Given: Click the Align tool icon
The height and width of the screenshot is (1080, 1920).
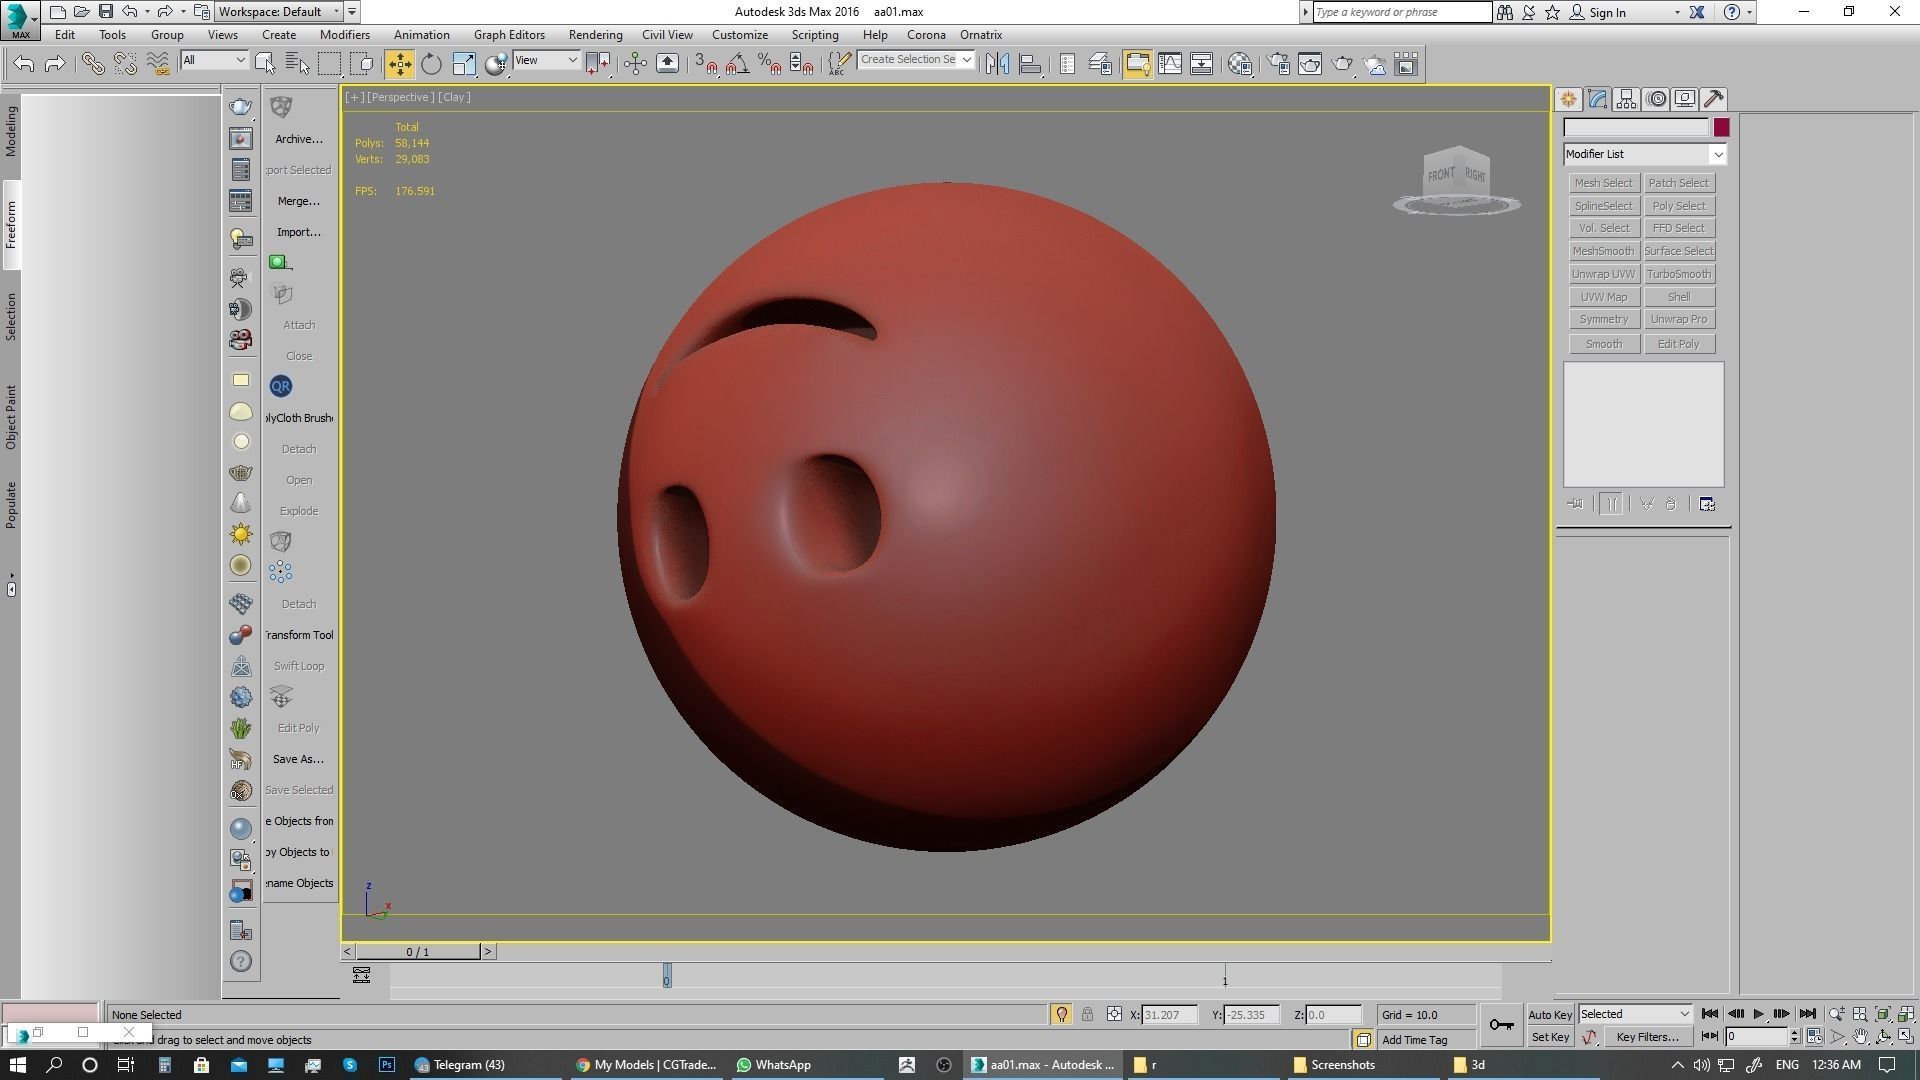Looking at the screenshot, I should pos(1030,64).
